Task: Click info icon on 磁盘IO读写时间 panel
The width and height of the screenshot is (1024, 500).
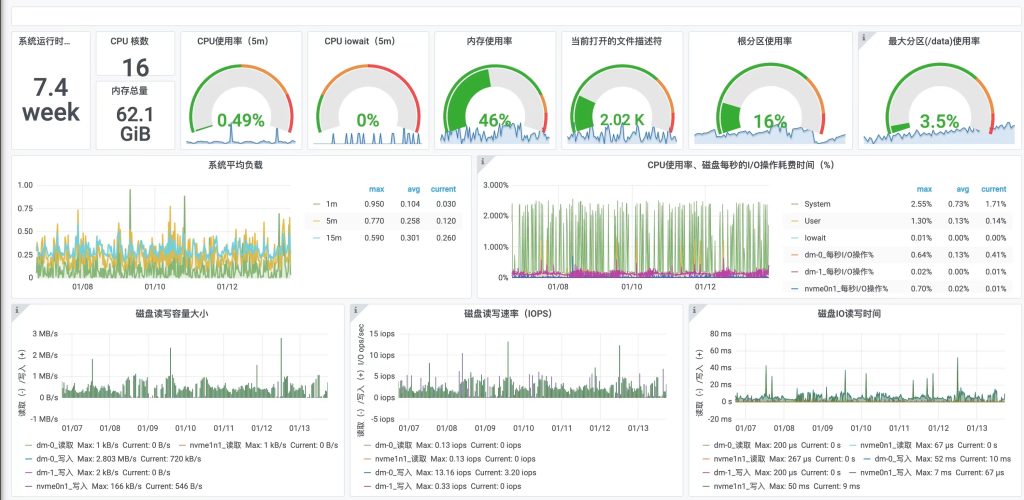Action: (694, 310)
